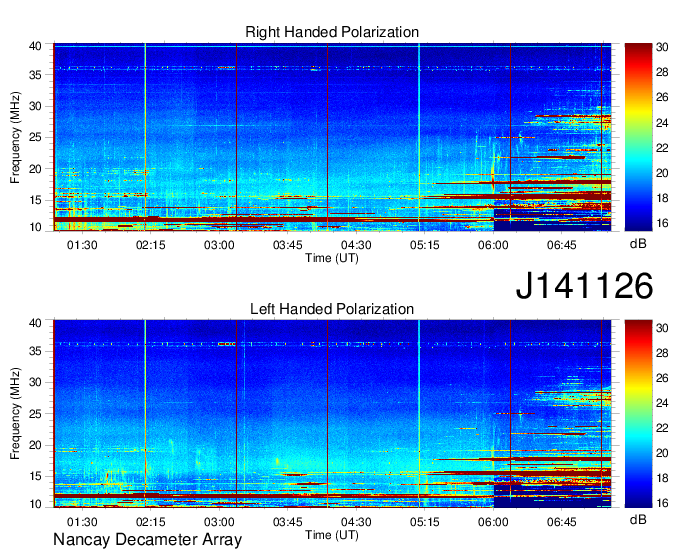Click the 20 dB tick on Right Handed colorbar
Screen dimensions: 680x552
pos(662,173)
